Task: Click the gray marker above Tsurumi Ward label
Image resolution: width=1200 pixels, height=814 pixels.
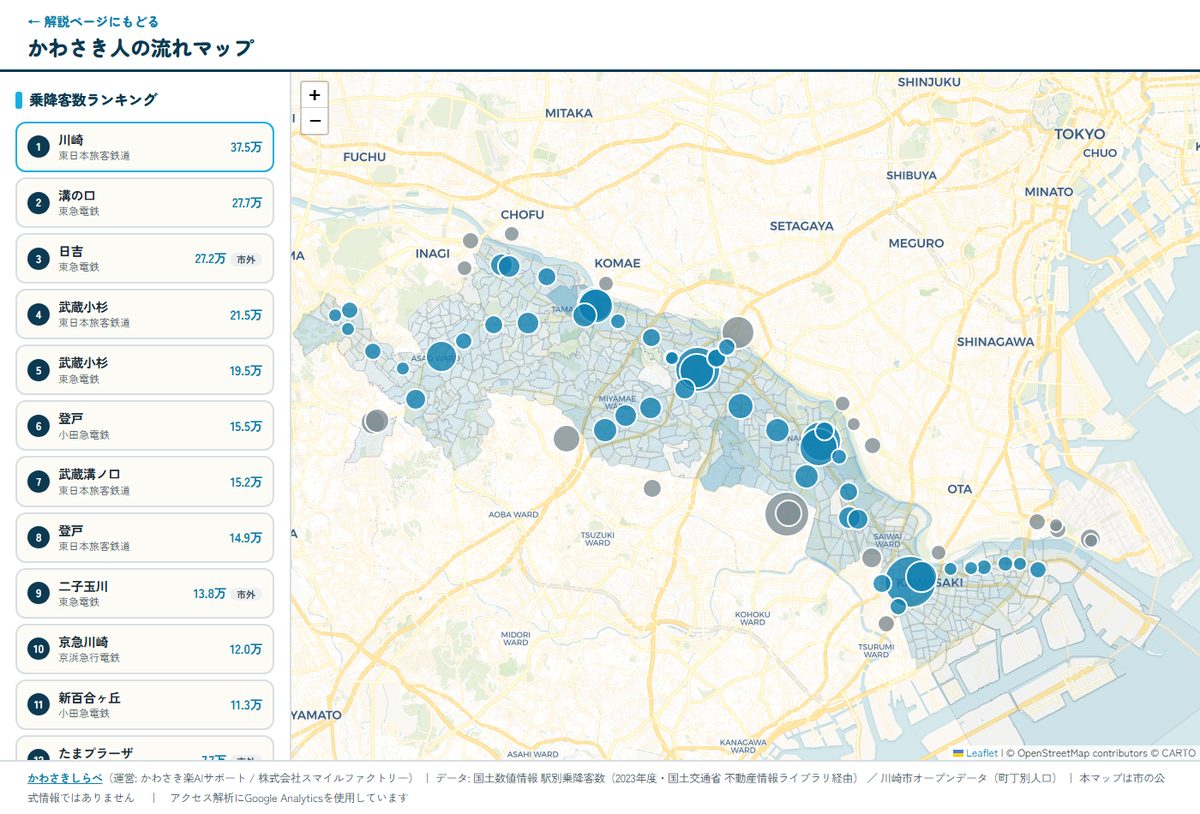Action: tap(886, 624)
